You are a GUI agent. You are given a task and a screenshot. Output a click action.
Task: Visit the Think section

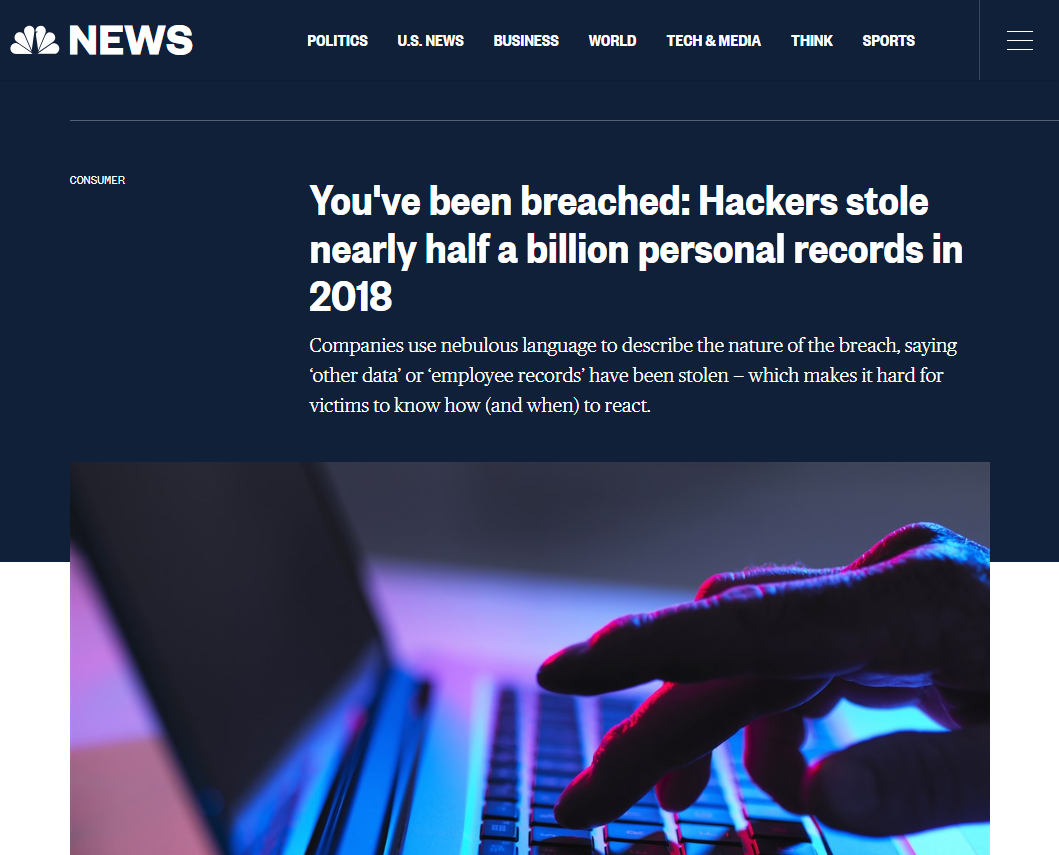[x=812, y=41]
